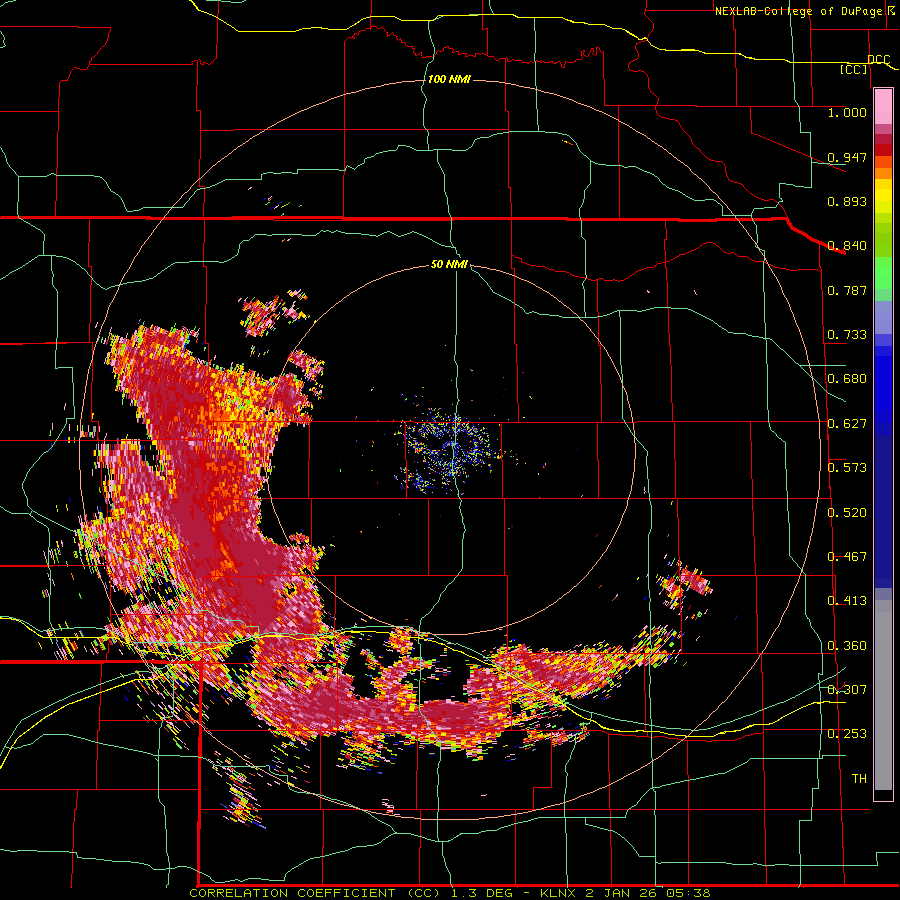
Task: Select the 0.893 legend value
Action: [847, 201]
